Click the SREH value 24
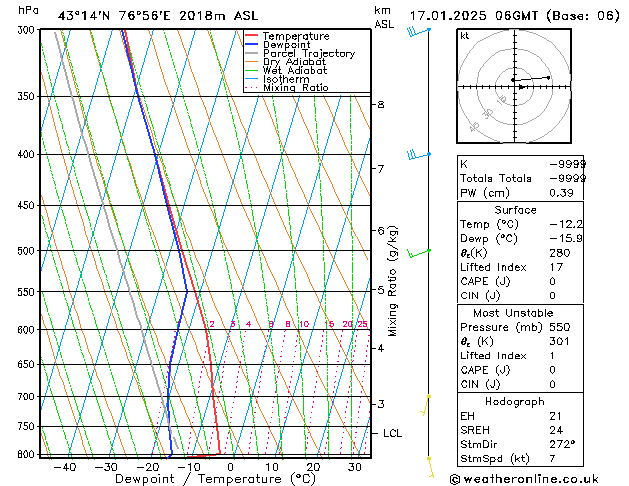629x486 pixels. point(556,430)
